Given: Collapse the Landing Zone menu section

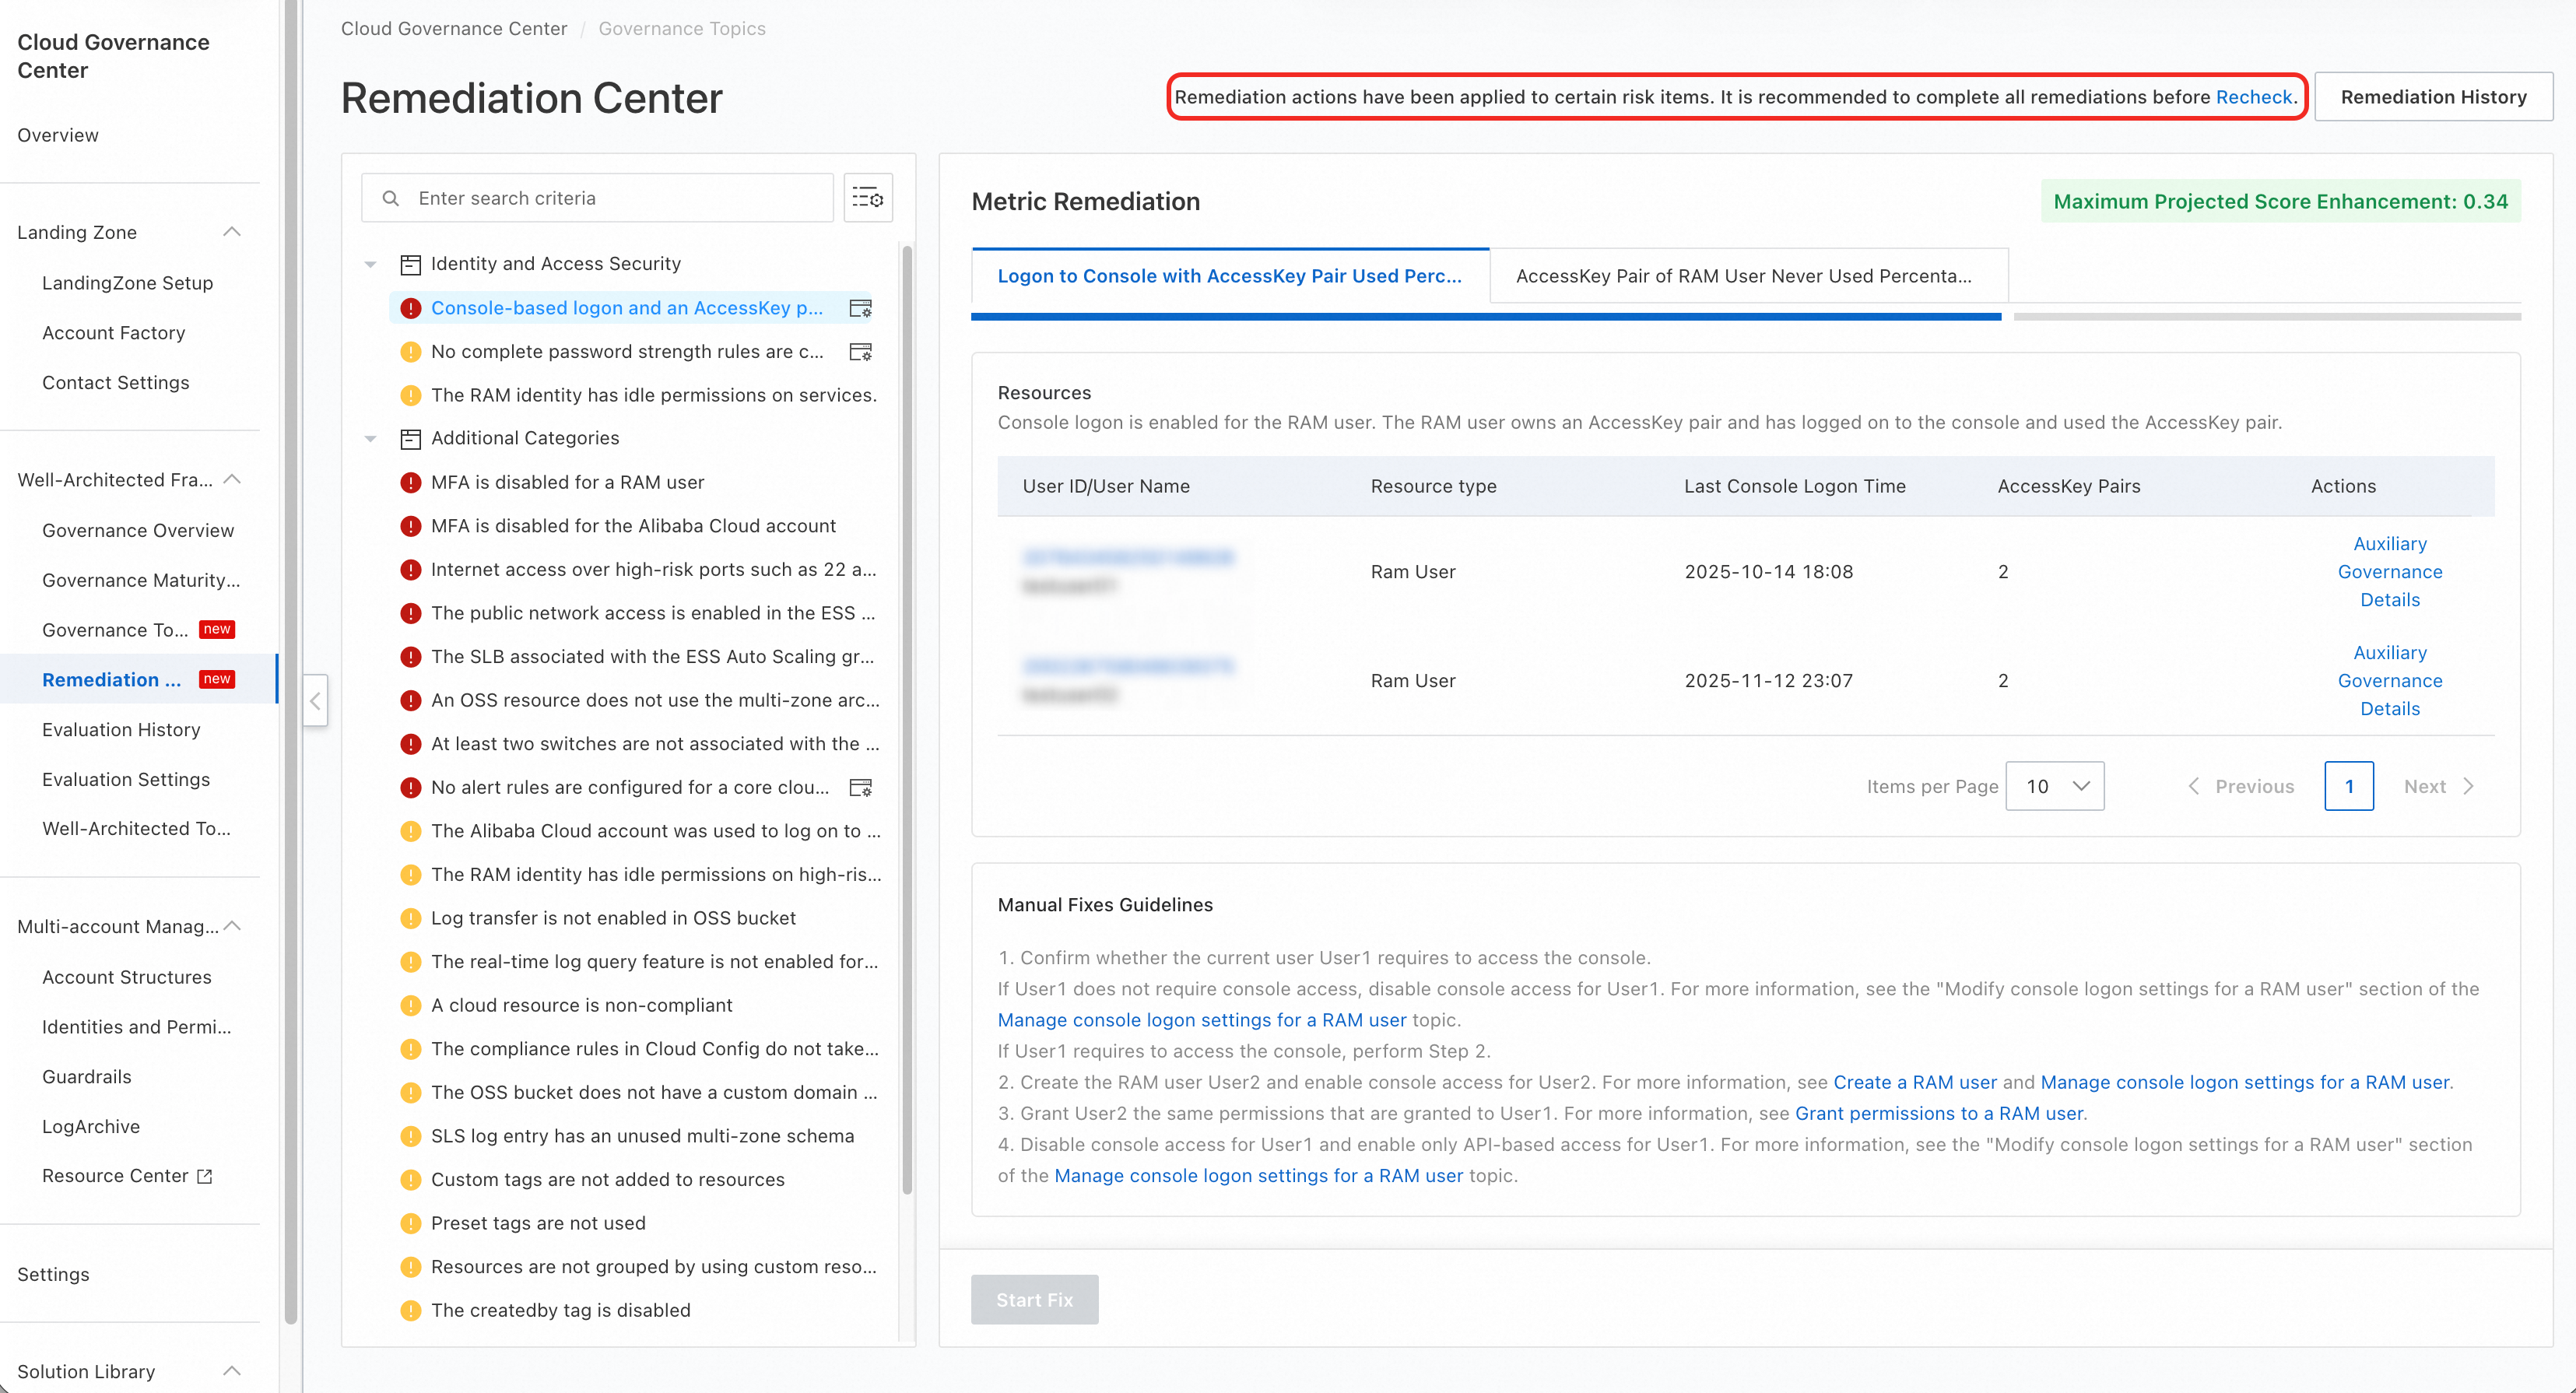Looking at the screenshot, I should click(232, 232).
